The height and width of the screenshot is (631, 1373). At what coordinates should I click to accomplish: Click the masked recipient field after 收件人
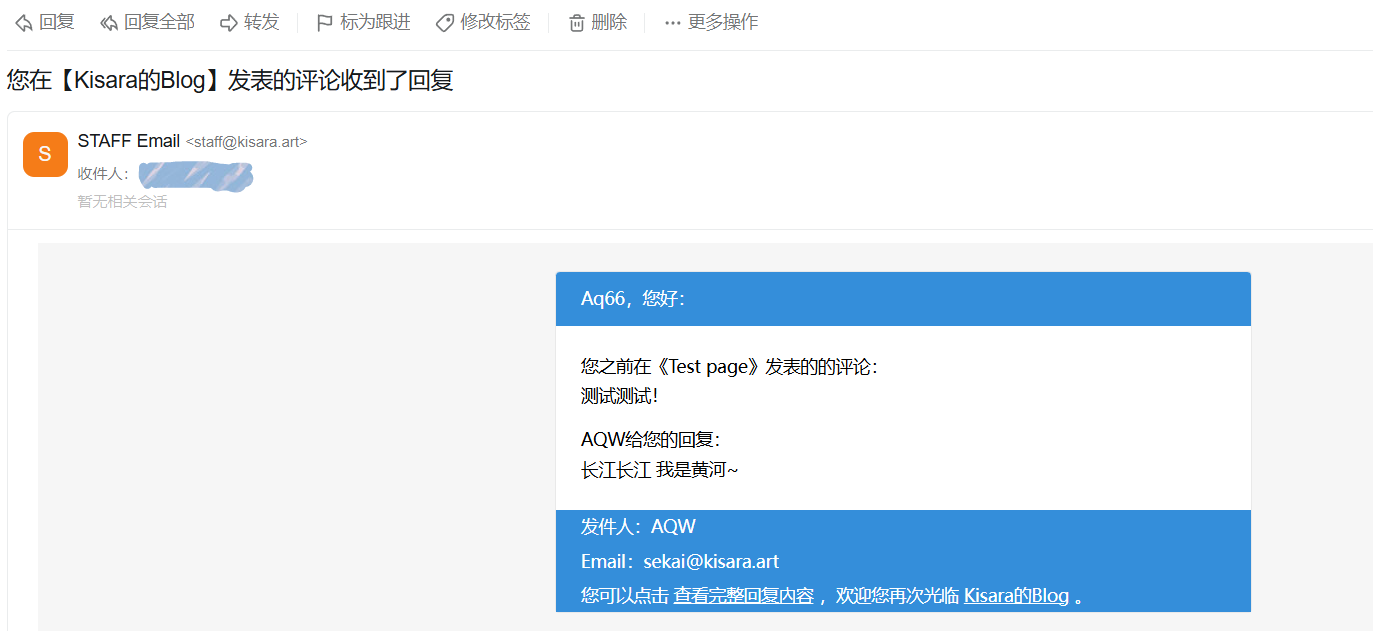click(x=196, y=174)
